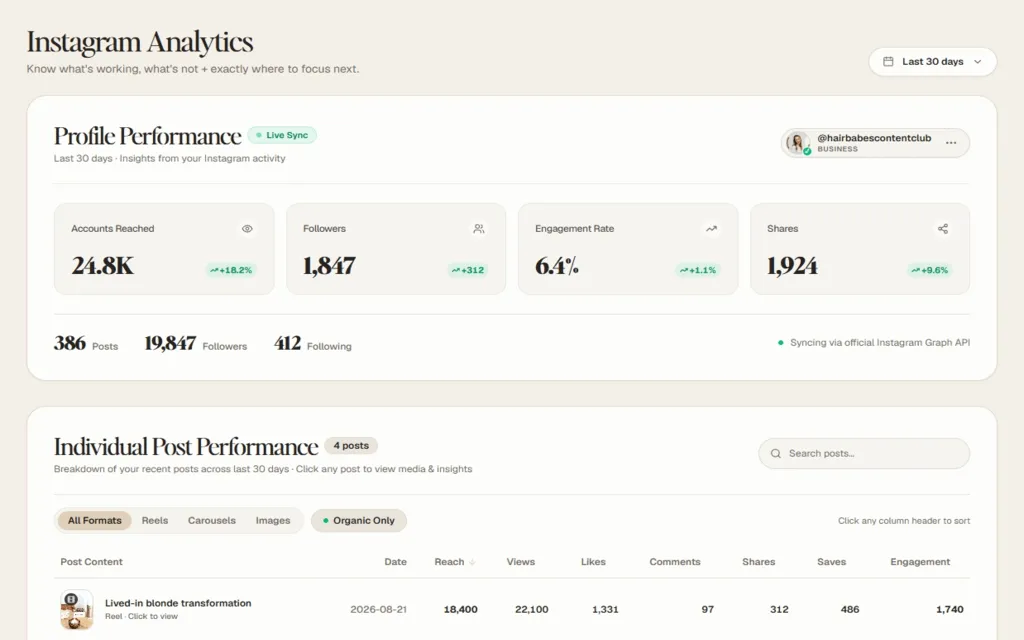The width and height of the screenshot is (1024, 640).
Task: Click the 312 shares cell in post row
Action: coord(778,609)
